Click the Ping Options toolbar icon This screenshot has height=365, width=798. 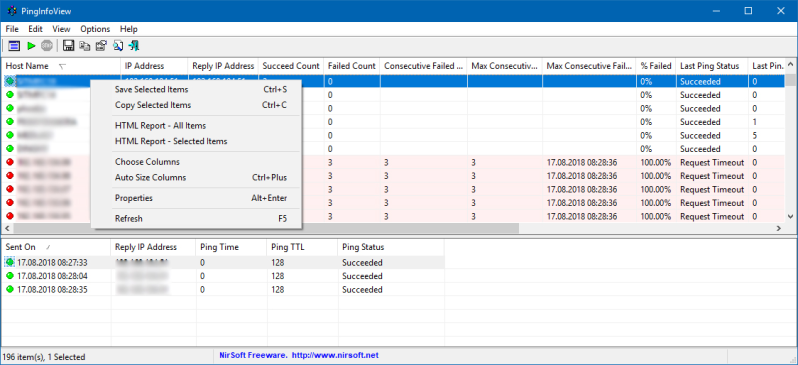tap(14, 46)
